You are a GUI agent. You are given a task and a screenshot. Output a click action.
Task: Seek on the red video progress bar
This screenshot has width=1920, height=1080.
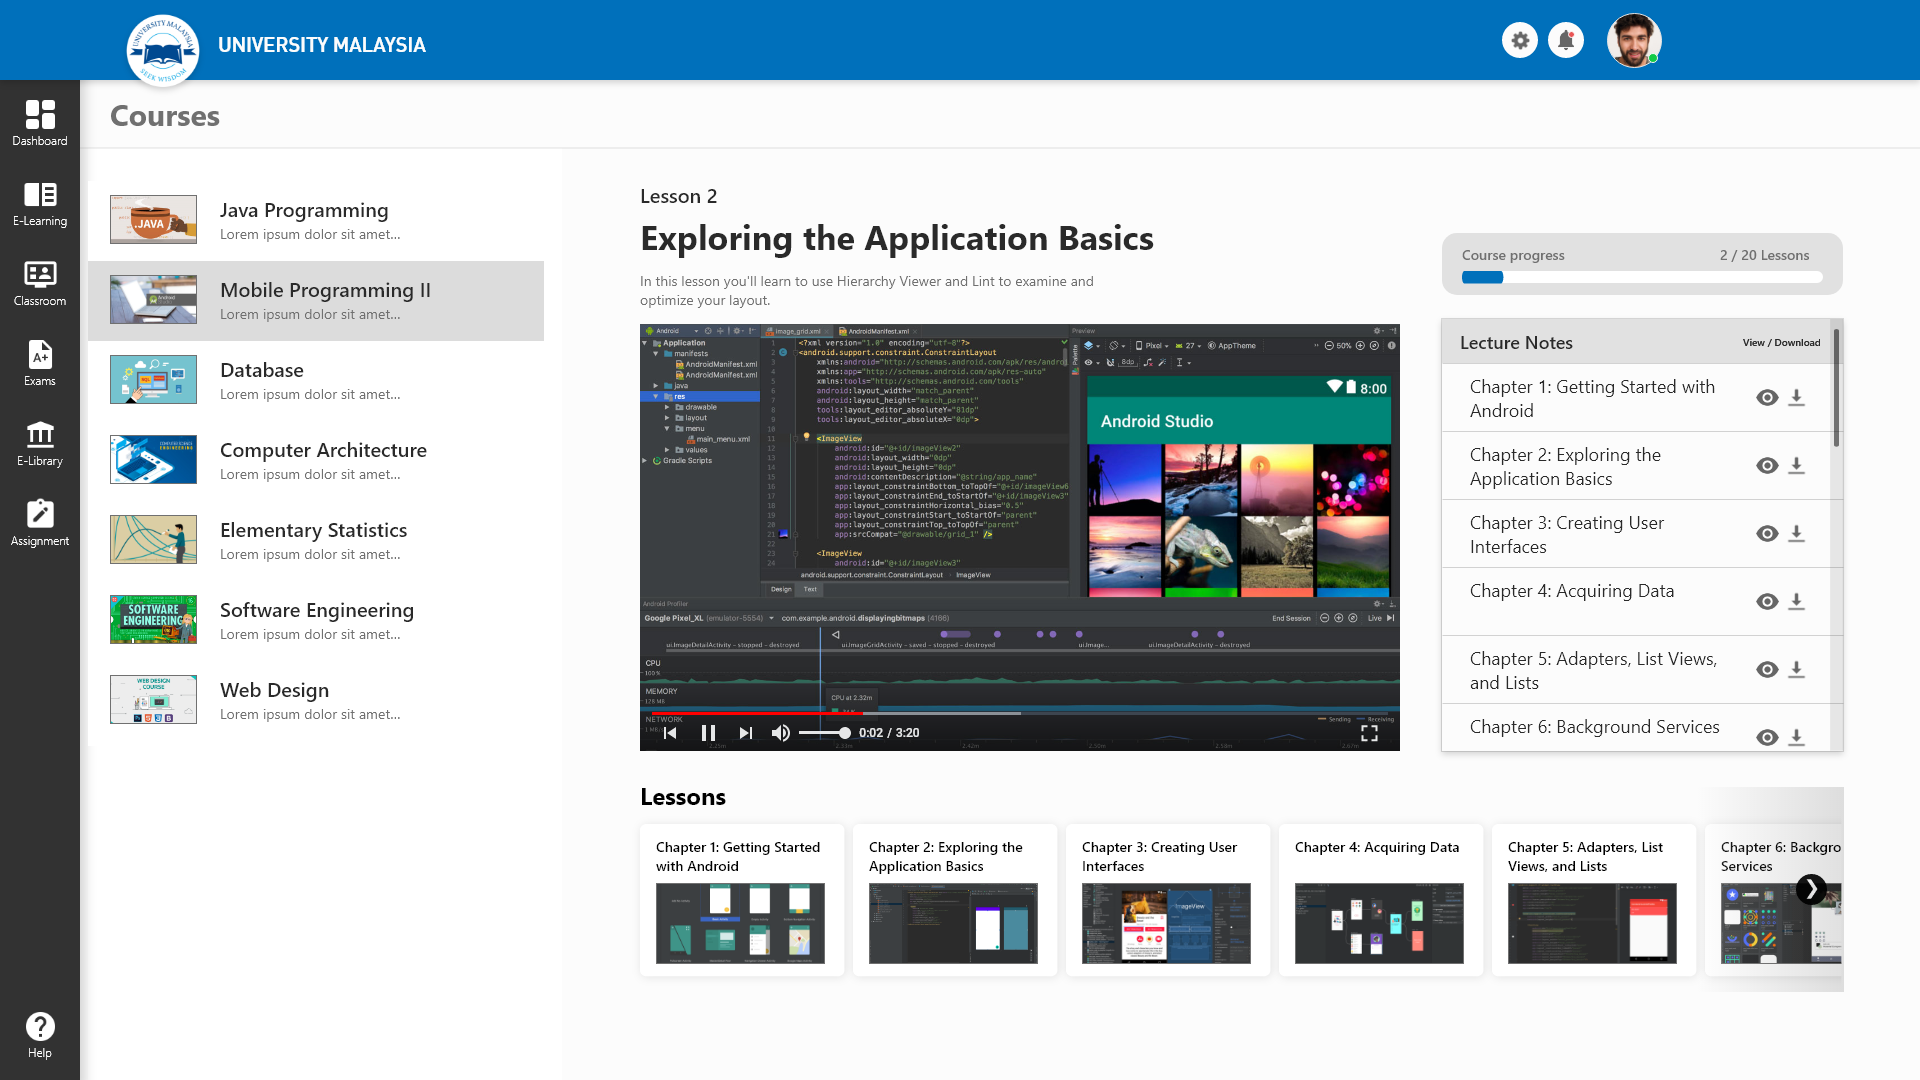coord(756,713)
